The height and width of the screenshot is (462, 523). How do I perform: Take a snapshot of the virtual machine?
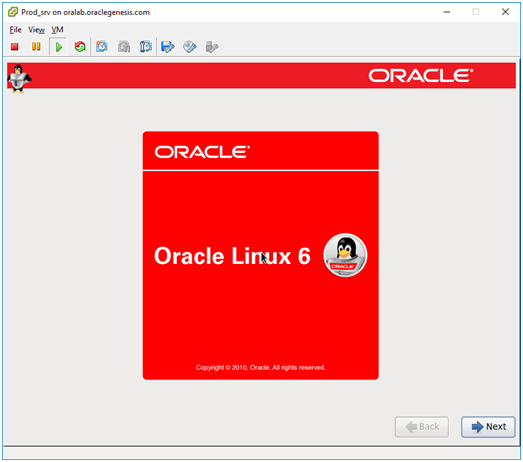[x=102, y=47]
